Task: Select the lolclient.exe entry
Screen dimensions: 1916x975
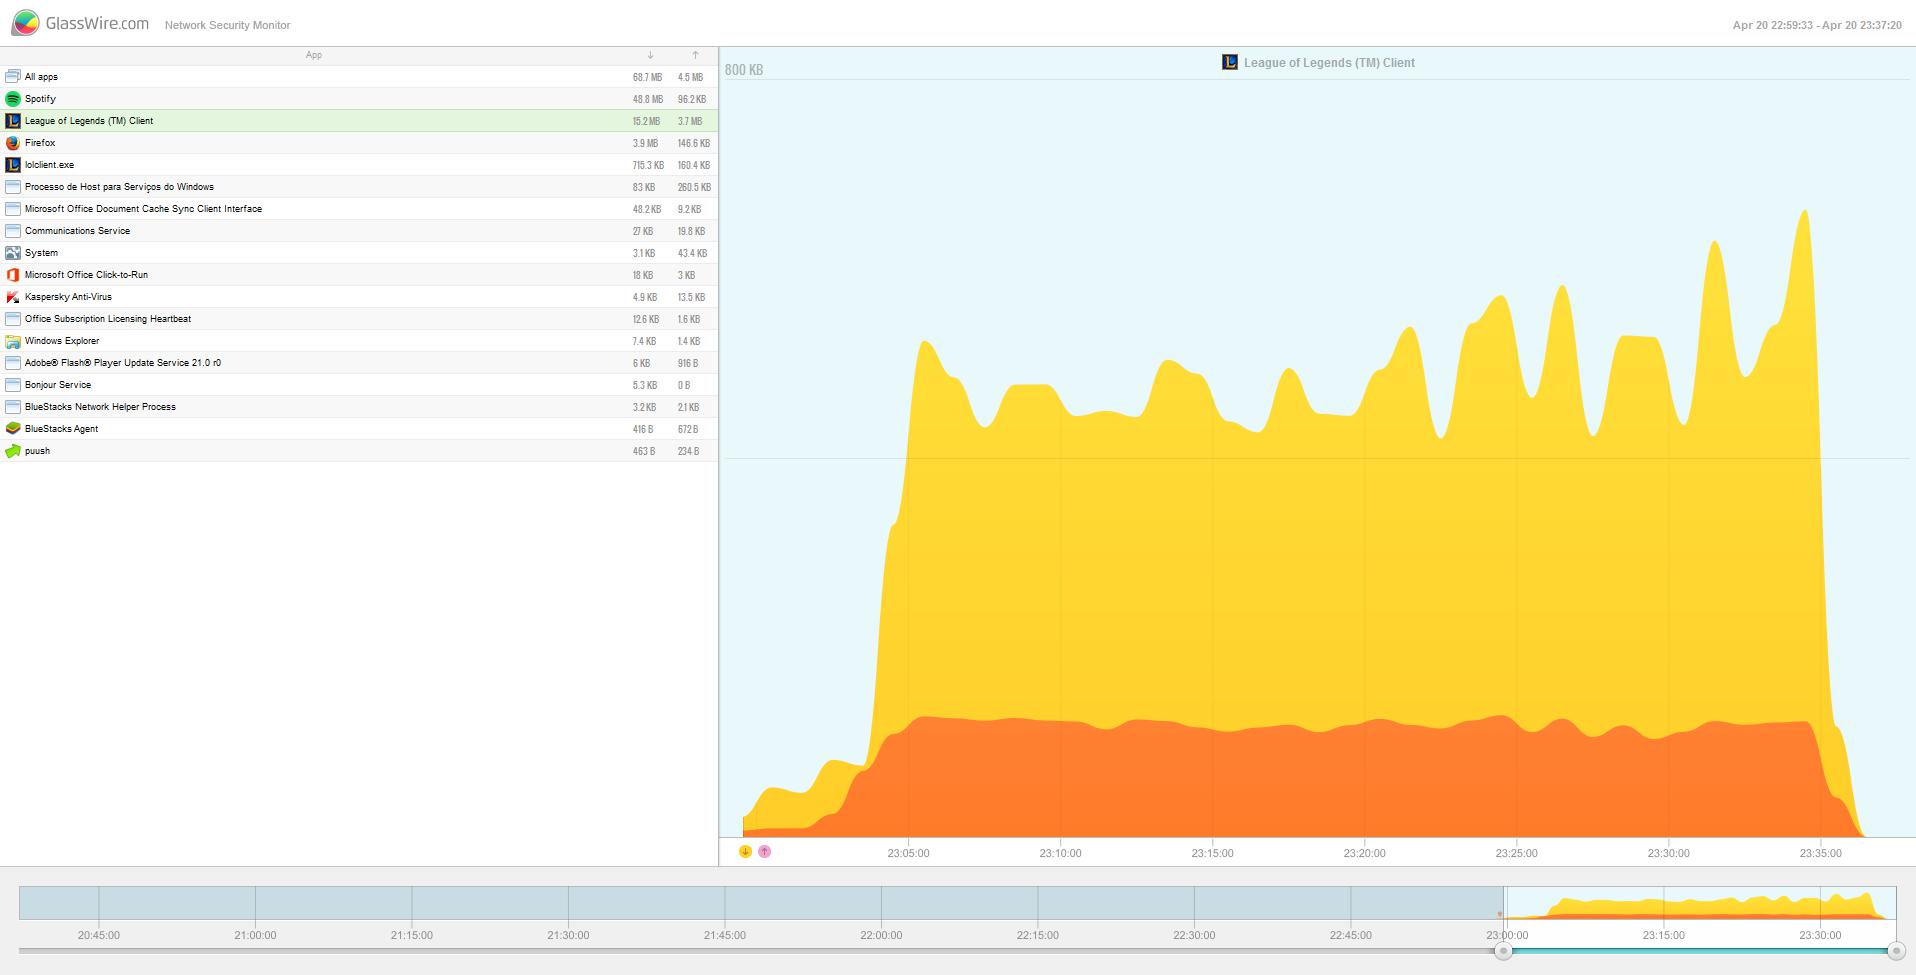Action: (49, 165)
